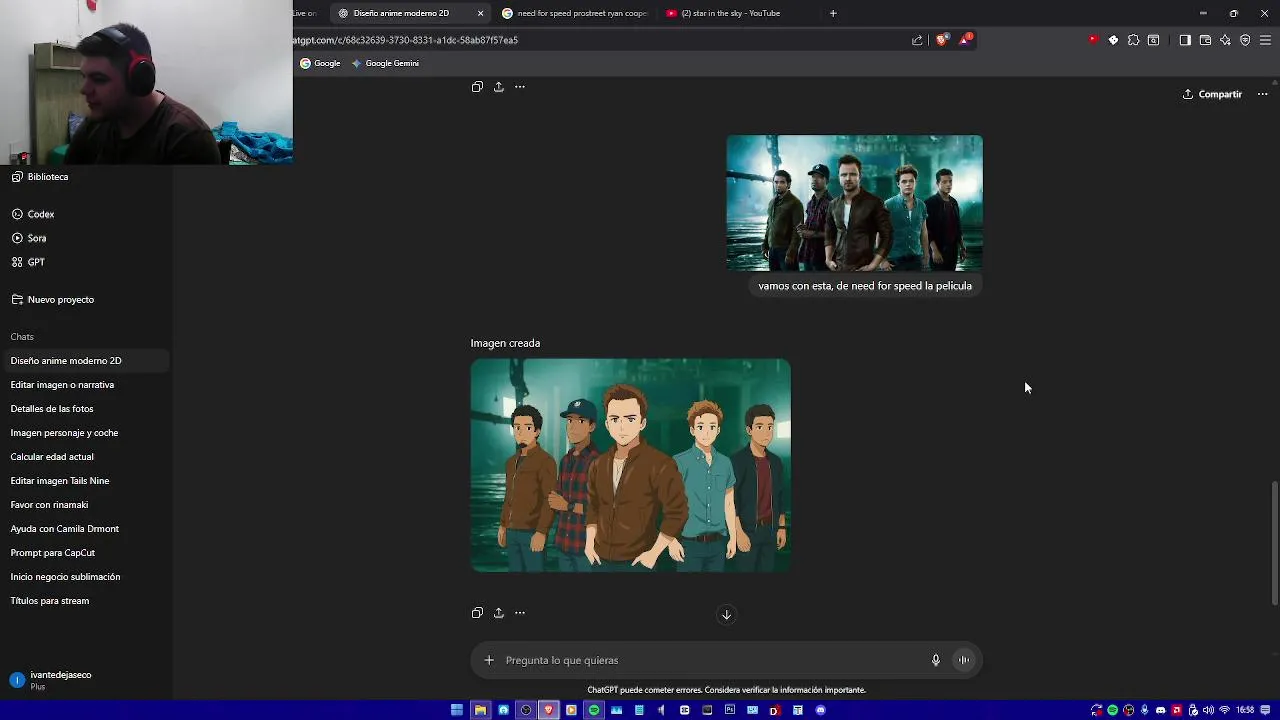1280x720 pixels.
Task: Click the dice extension icon in the toolbar
Action: click(1113, 40)
